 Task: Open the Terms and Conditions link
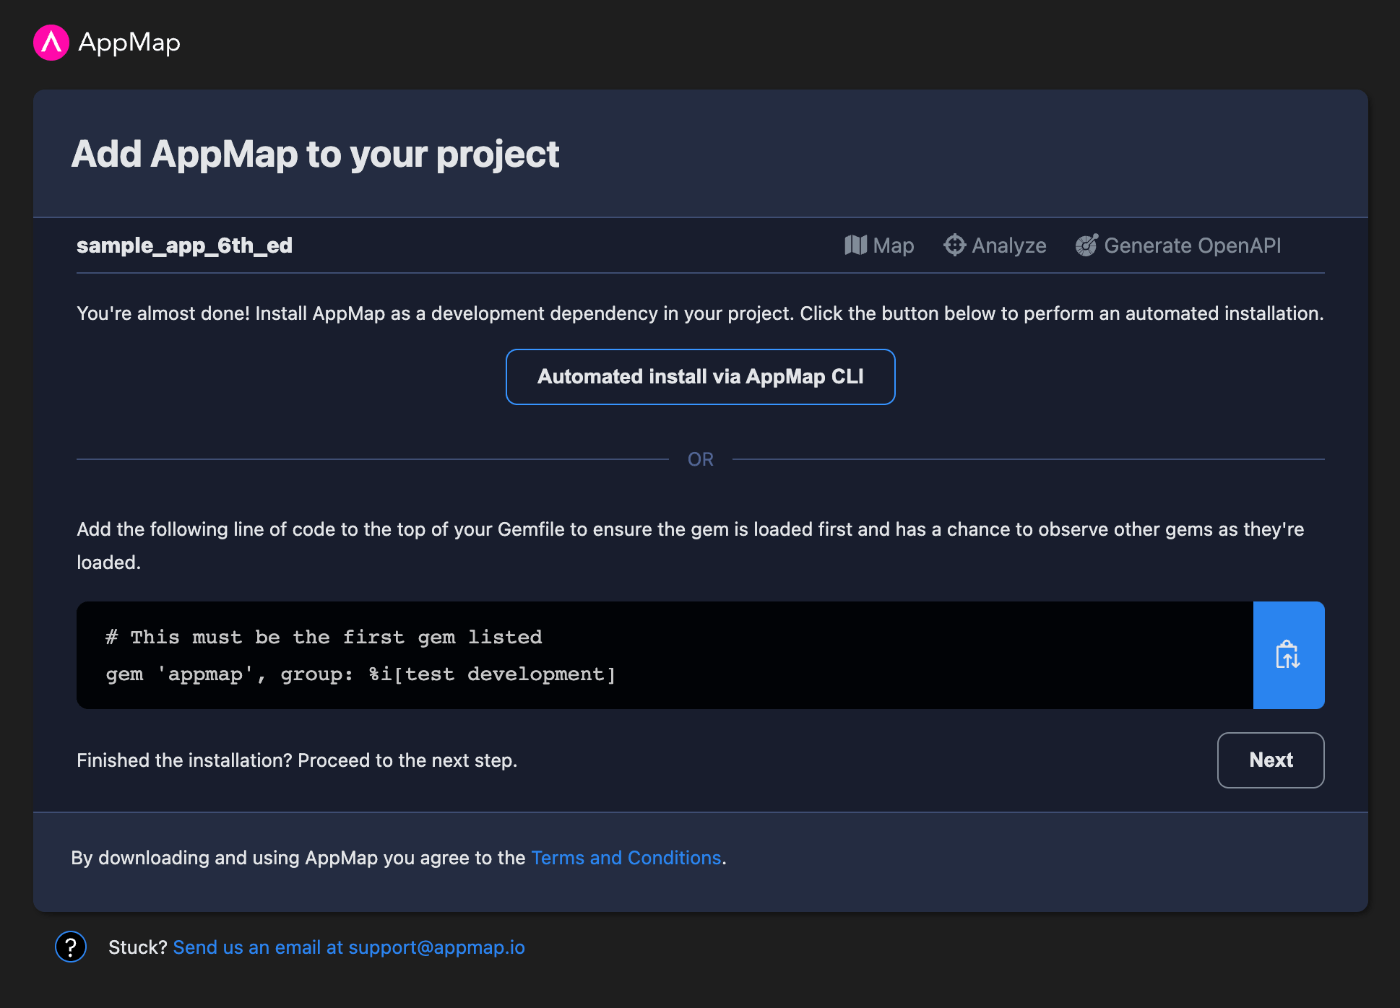[626, 858]
